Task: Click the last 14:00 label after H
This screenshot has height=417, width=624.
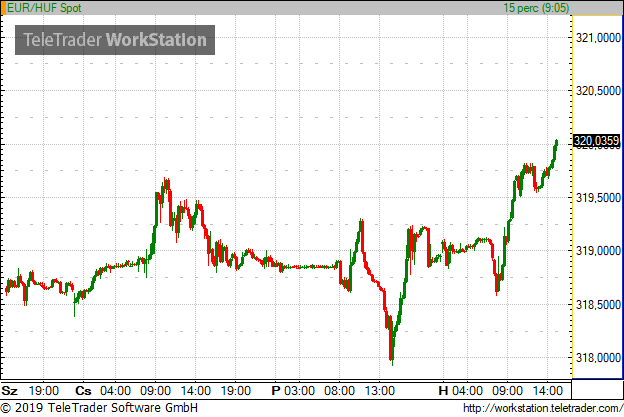Action: (548, 391)
